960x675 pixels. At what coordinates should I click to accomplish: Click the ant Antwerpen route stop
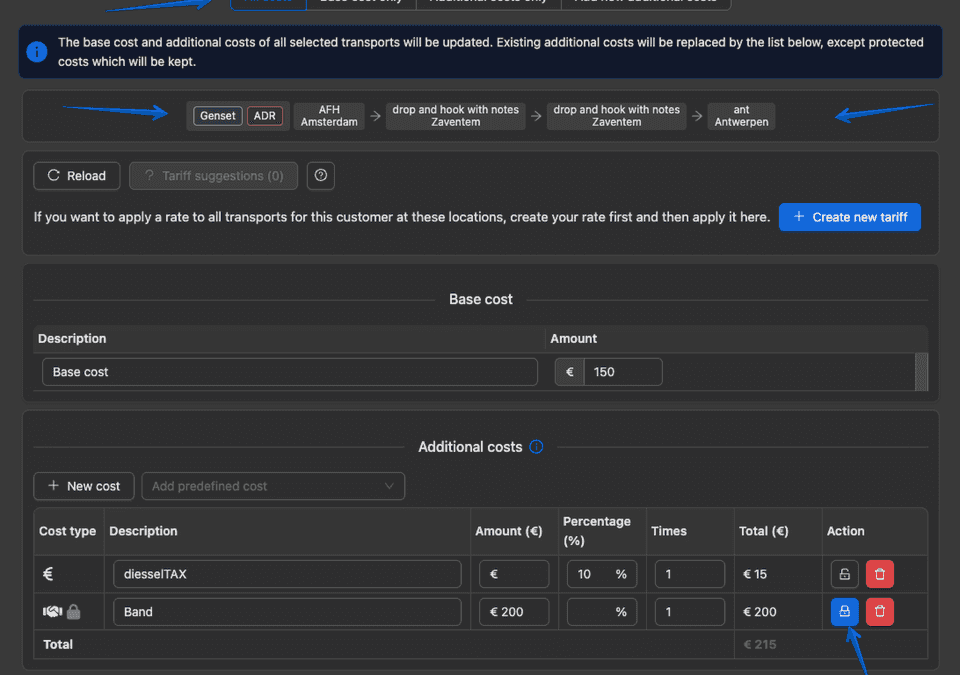coord(741,116)
